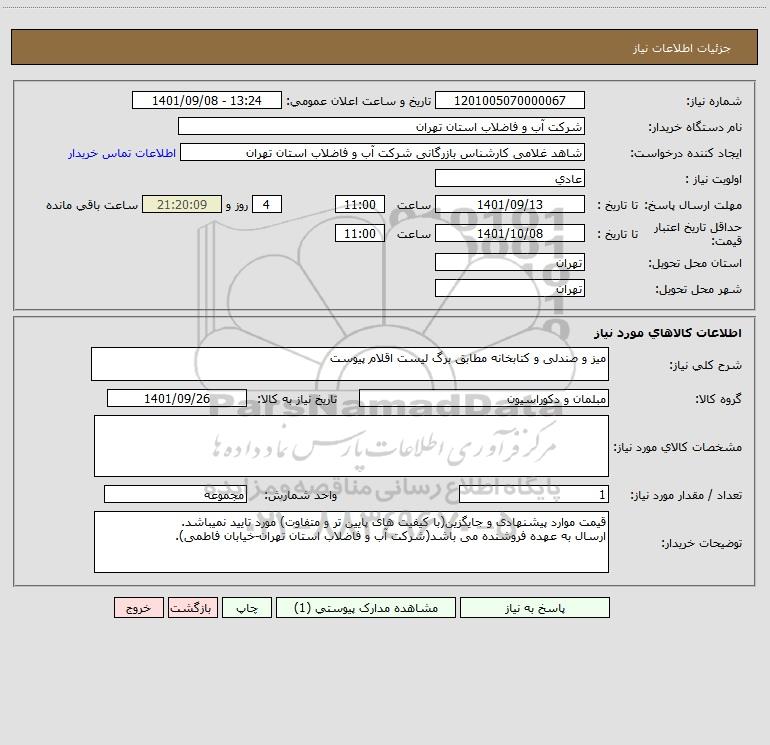Viewport: 770px width, 745px height.
Task: Click response deadline date 1401/09/13
Action: [x=510, y=204]
